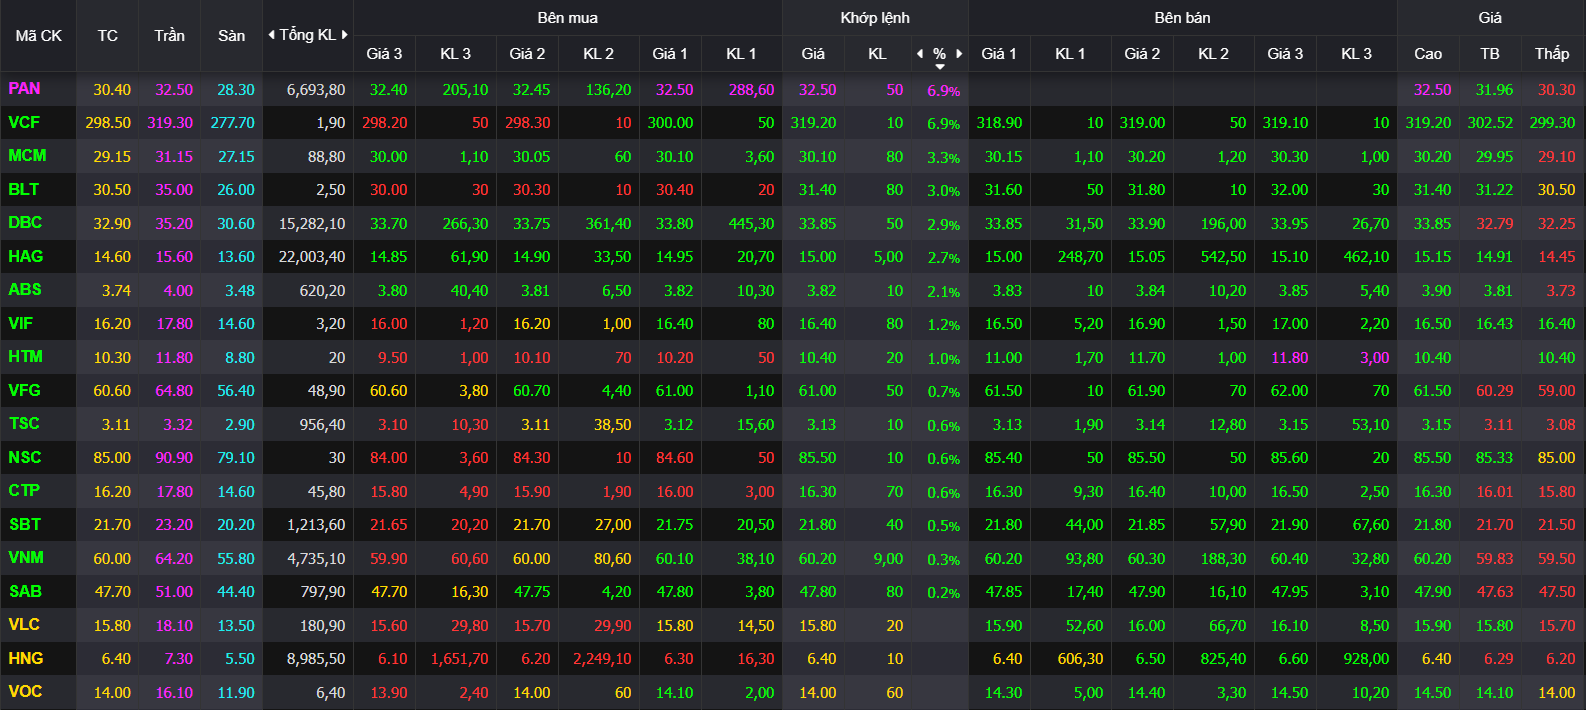1586x710 pixels.
Task: Click the TC column header
Action: coord(108,35)
